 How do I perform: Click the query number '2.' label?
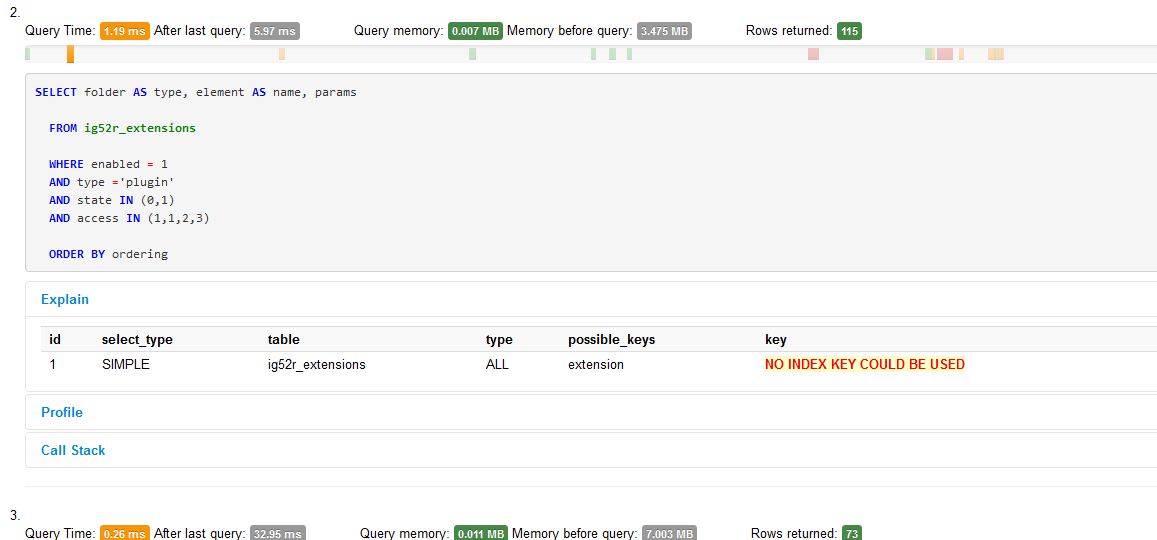point(15,13)
